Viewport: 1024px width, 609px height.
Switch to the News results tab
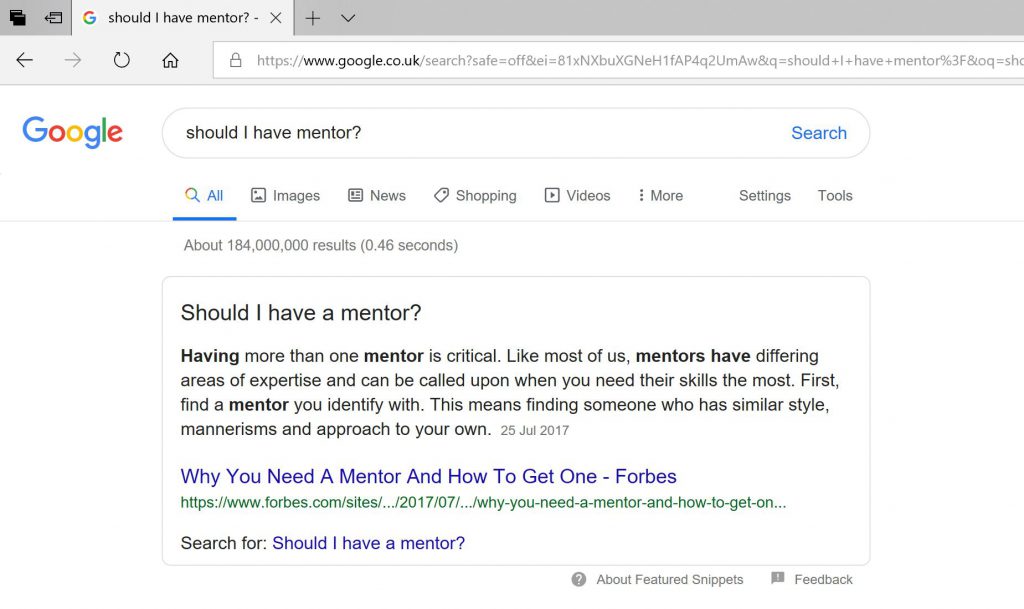(376, 196)
